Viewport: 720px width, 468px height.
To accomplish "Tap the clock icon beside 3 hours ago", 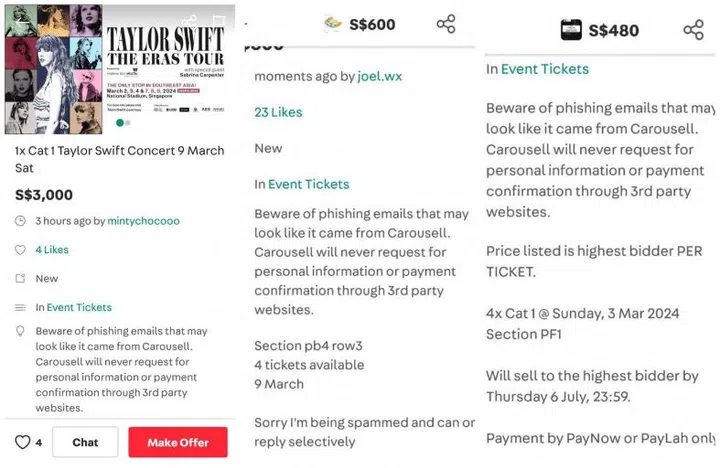I will (20, 221).
